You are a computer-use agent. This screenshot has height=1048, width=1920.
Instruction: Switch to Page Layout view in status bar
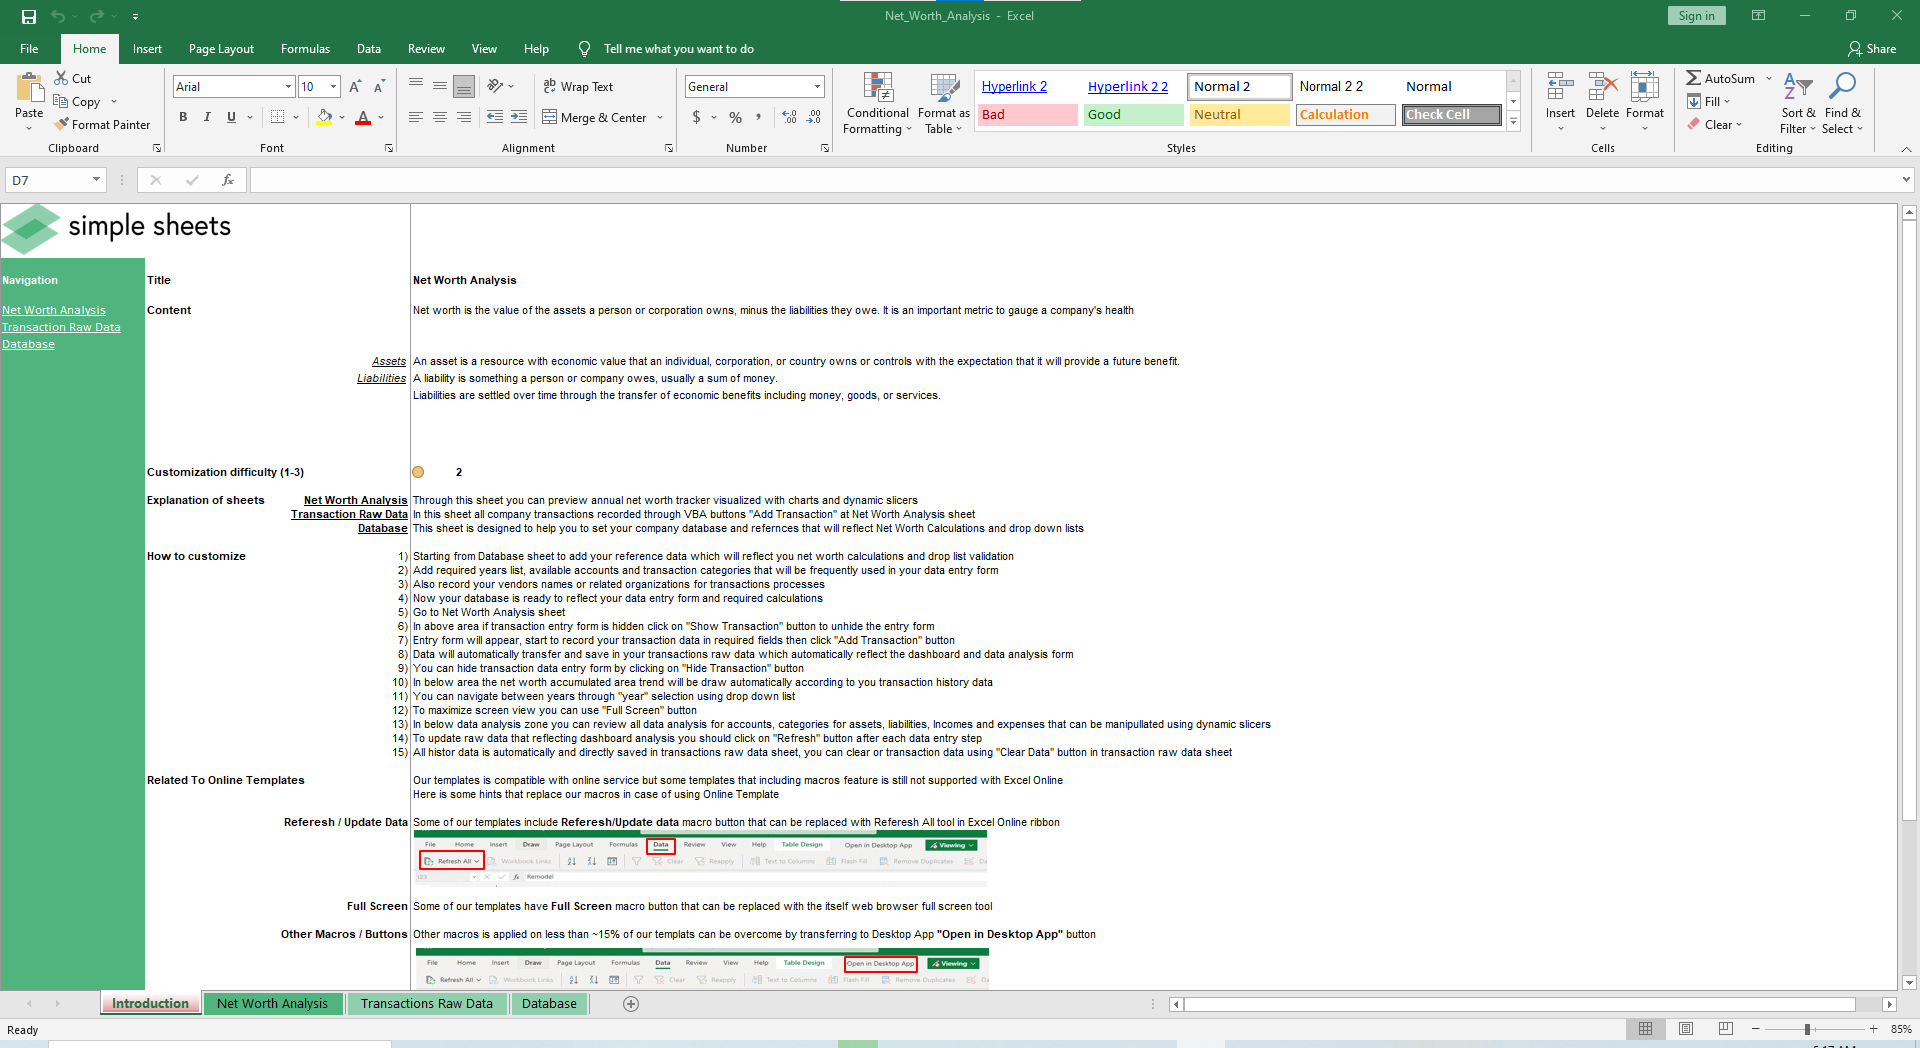(x=1686, y=1029)
